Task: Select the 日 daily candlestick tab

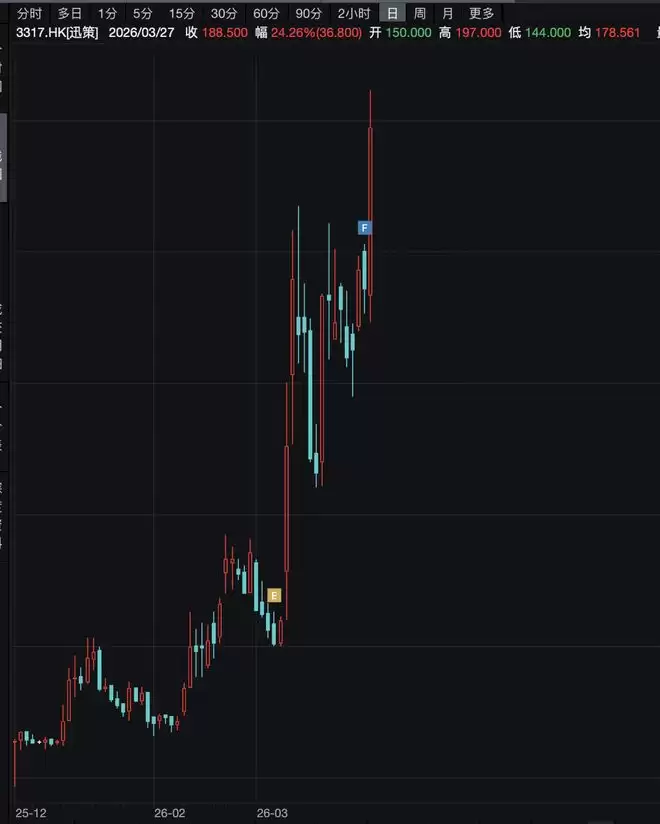Action: click(x=392, y=14)
